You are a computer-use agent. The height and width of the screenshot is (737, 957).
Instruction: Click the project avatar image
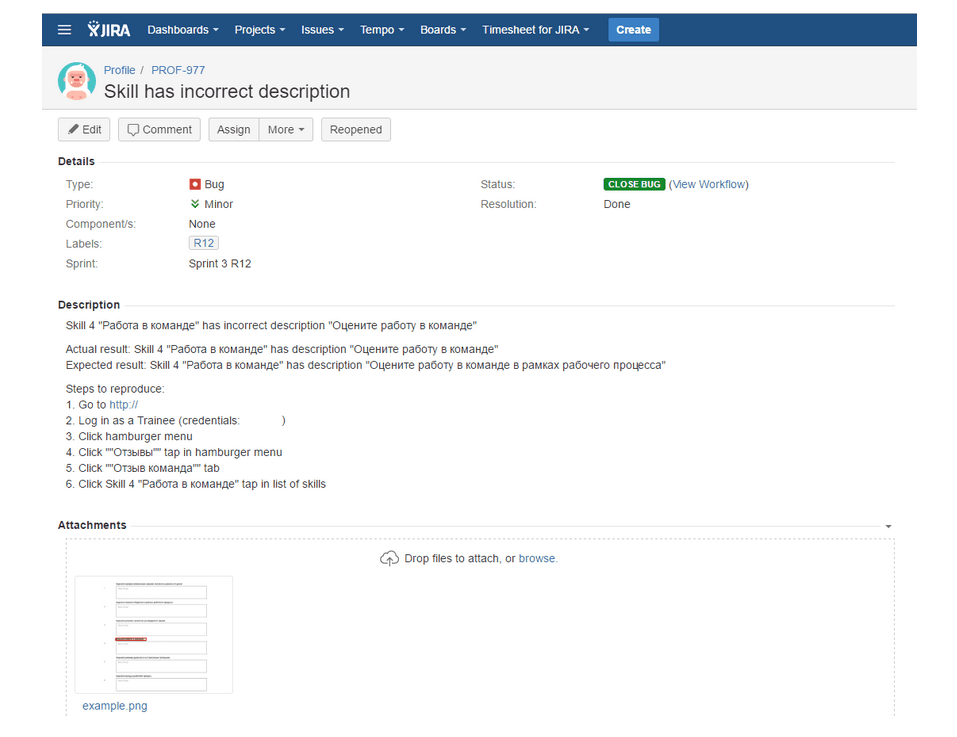click(77, 81)
